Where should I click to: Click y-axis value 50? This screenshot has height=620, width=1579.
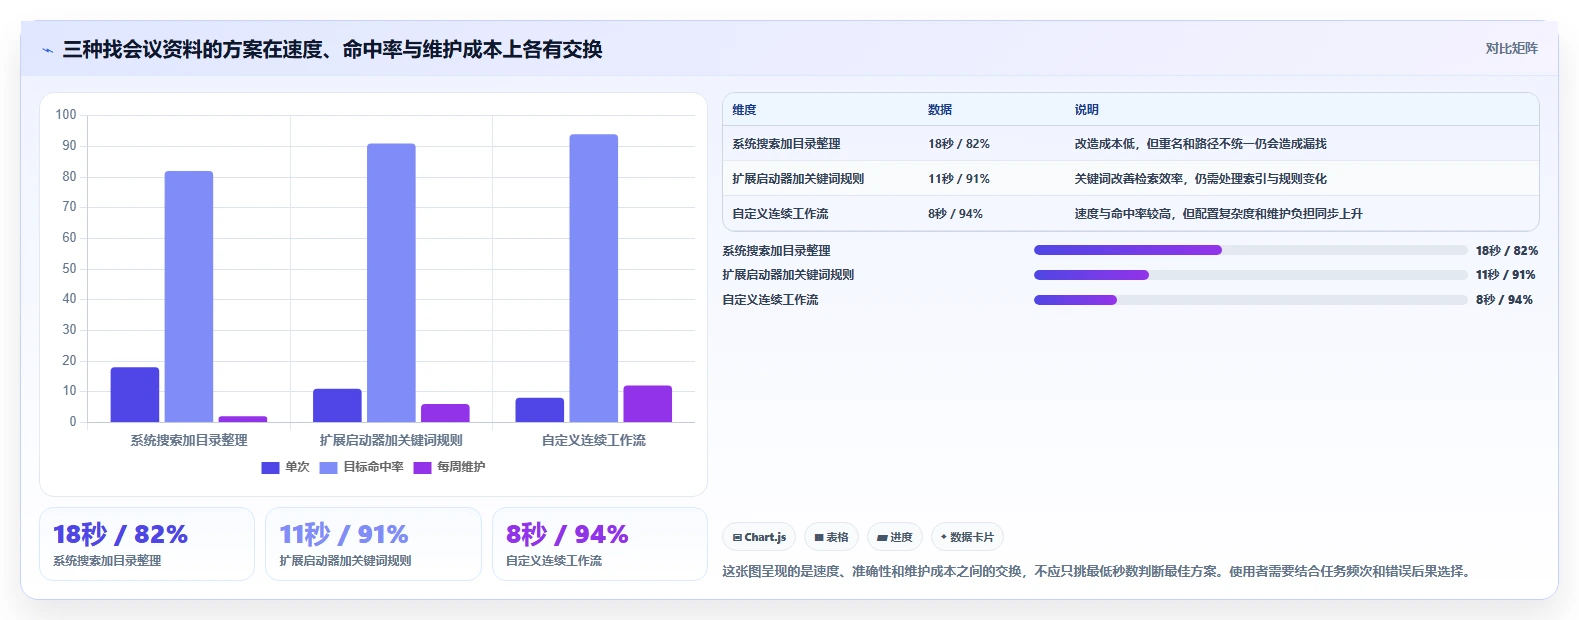tap(69, 268)
